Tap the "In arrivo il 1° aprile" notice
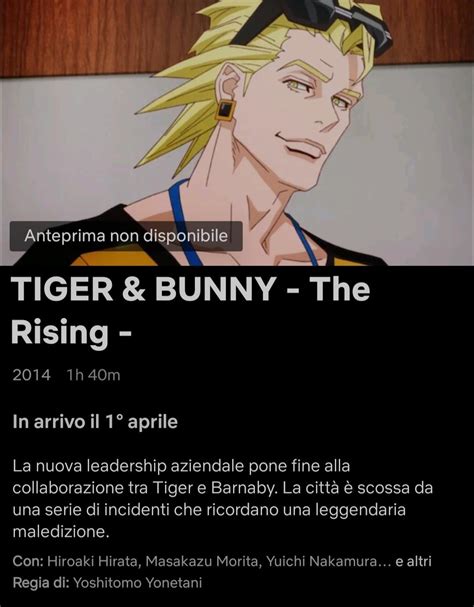 pos(95,422)
